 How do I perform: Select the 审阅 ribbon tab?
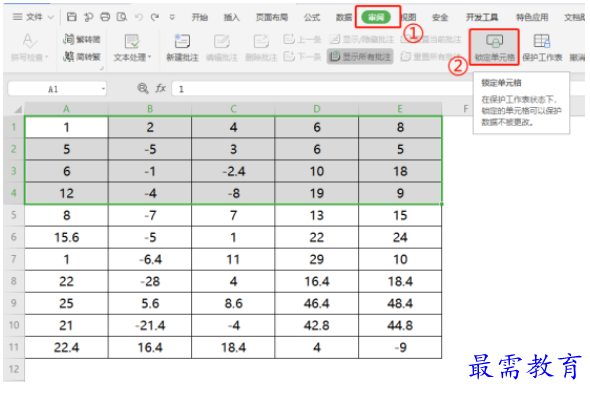(x=376, y=17)
